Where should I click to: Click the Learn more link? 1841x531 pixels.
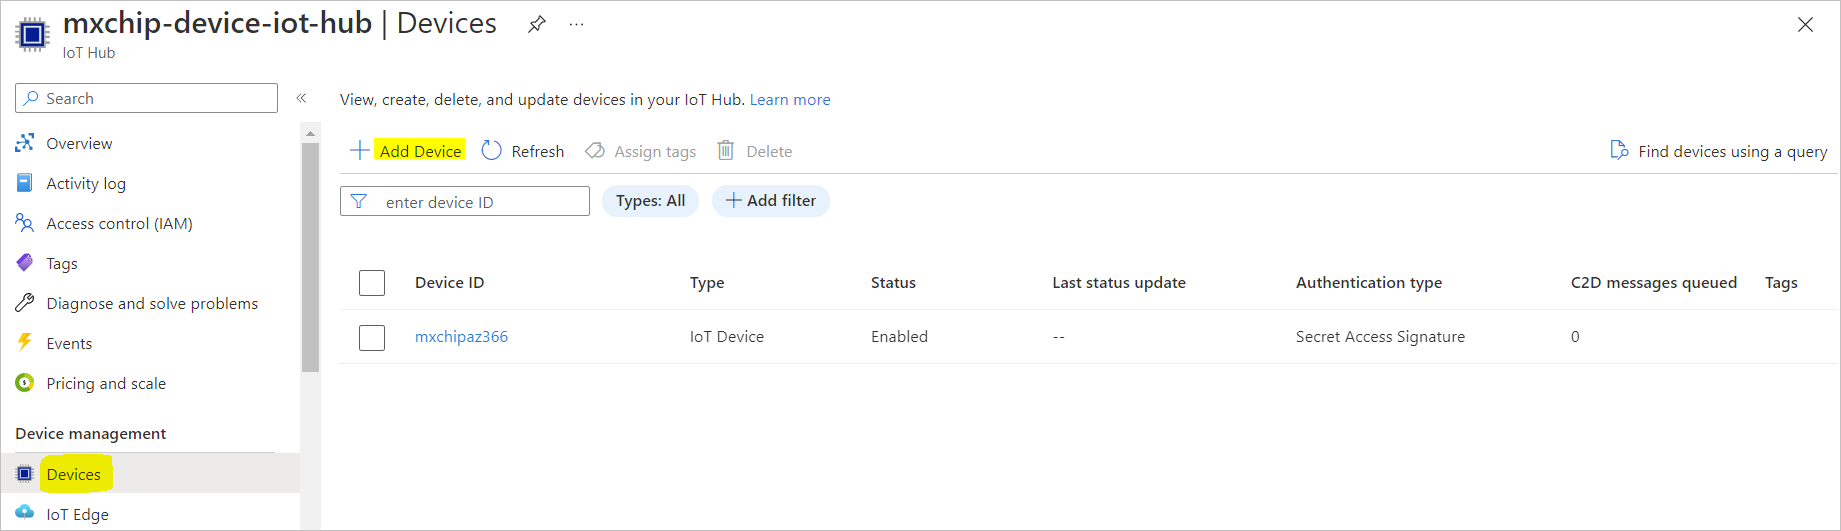coord(790,99)
